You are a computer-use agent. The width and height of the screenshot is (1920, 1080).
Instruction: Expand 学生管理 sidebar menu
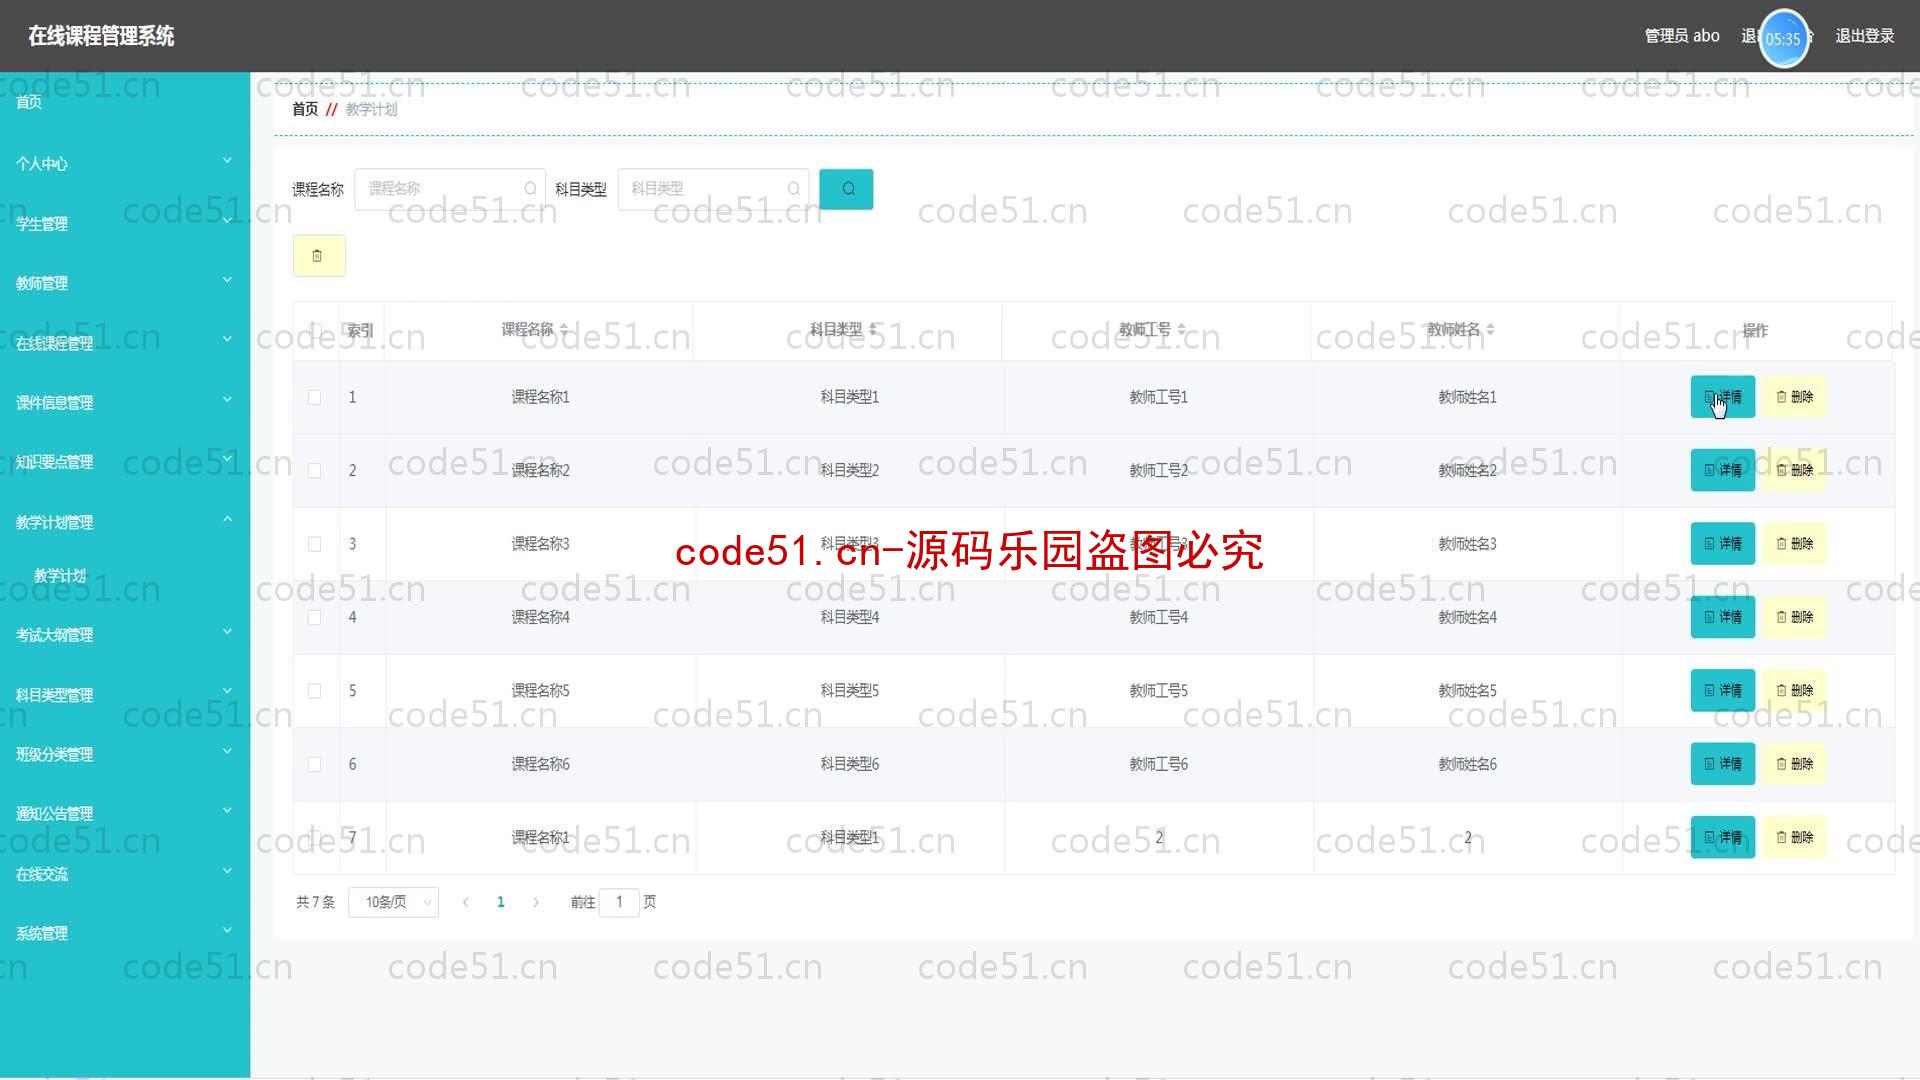[125, 223]
